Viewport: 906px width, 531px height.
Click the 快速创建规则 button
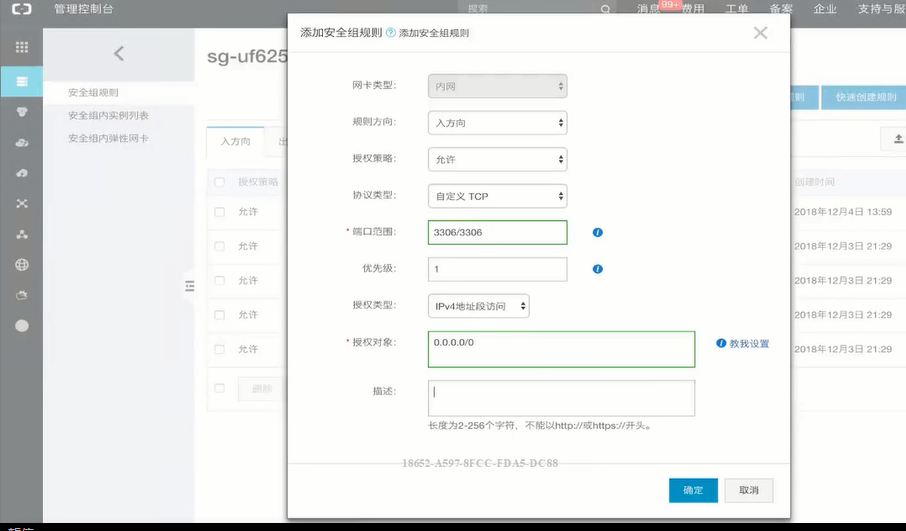tap(866, 97)
